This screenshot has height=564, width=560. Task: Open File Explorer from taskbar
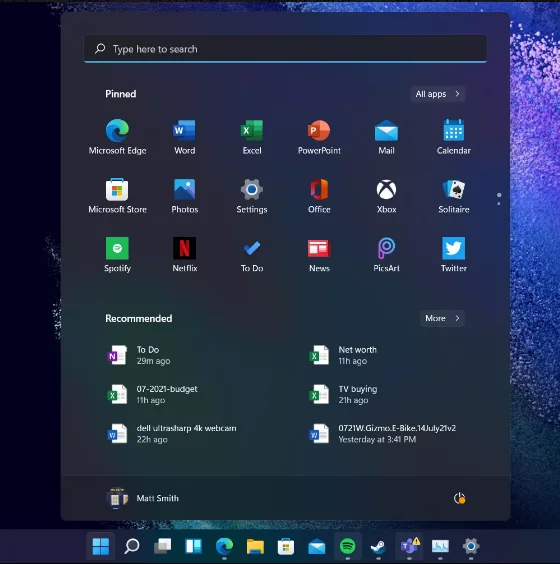click(255, 546)
